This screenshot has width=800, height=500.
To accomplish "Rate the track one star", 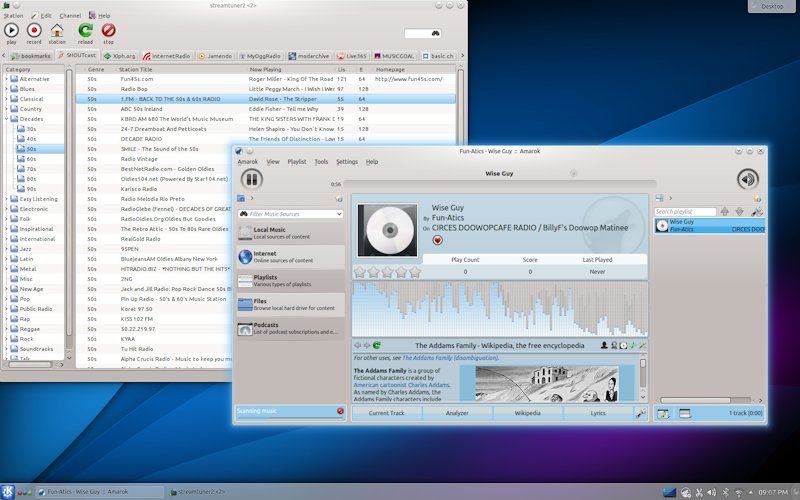I will click(x=360, y=272).
